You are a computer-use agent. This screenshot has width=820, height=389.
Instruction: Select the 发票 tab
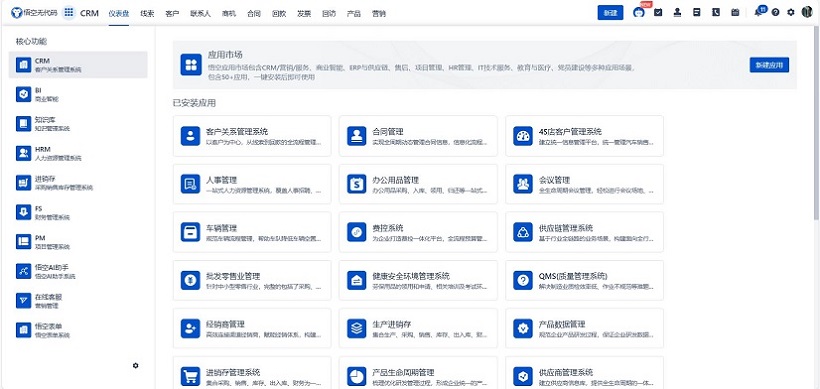point(304,14)
